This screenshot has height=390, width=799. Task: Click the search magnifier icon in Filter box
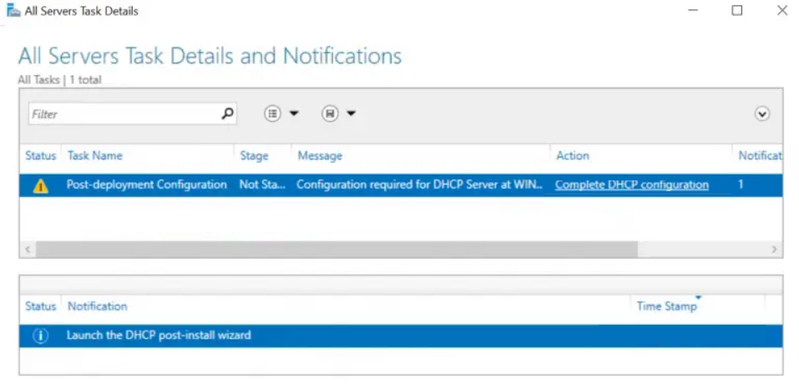[227, 114]
